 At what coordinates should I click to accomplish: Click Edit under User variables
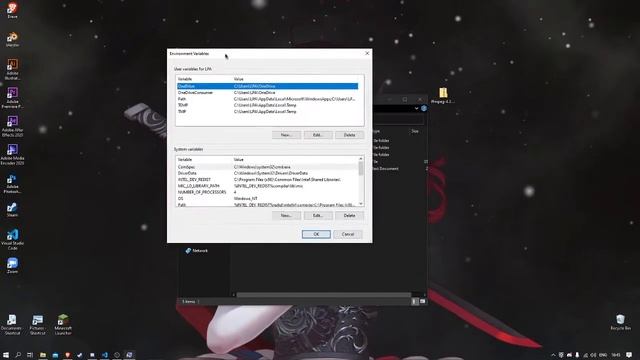click(x=318, y=135)
